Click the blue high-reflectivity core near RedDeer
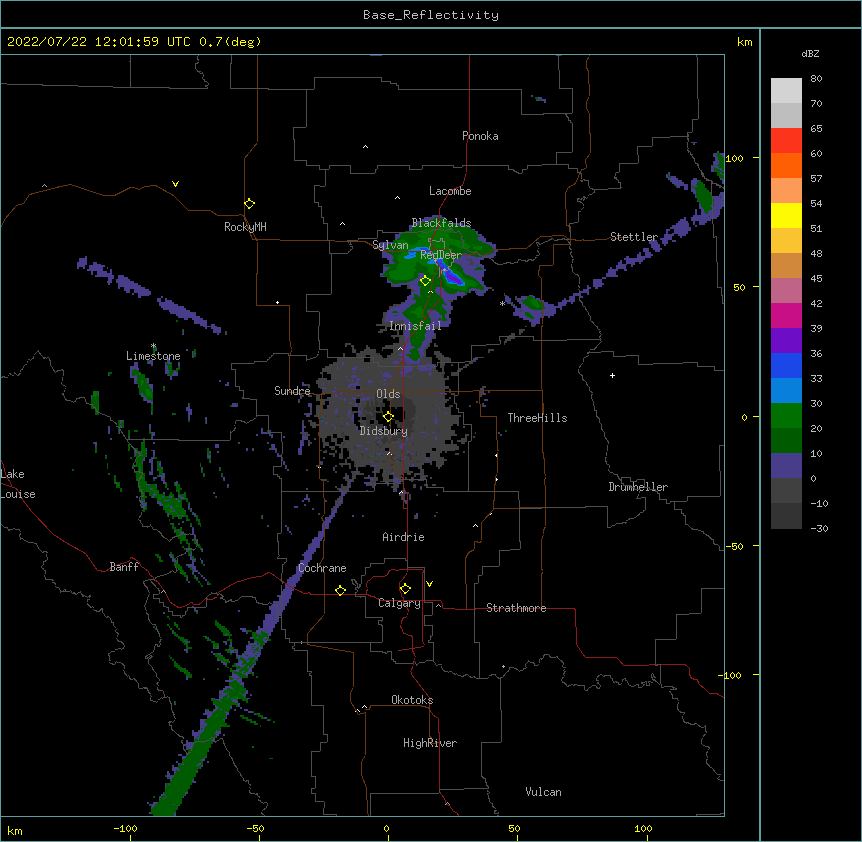 click(454, 276)
